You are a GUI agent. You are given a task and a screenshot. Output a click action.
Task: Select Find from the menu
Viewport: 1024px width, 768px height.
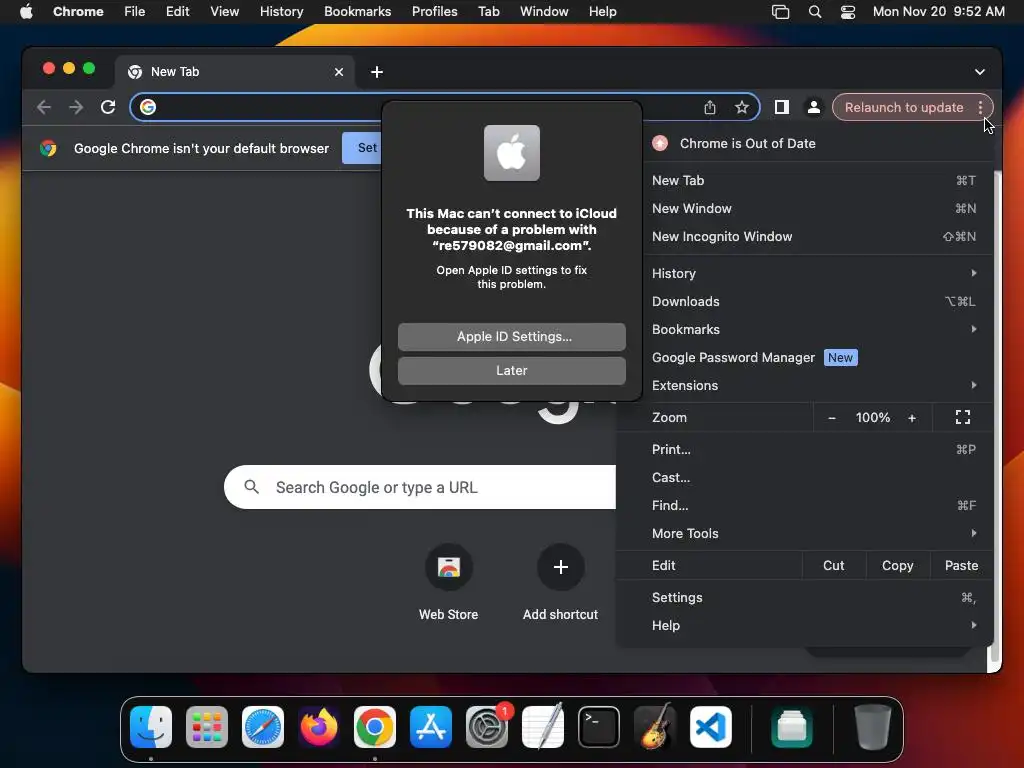(x=805, y=506)
